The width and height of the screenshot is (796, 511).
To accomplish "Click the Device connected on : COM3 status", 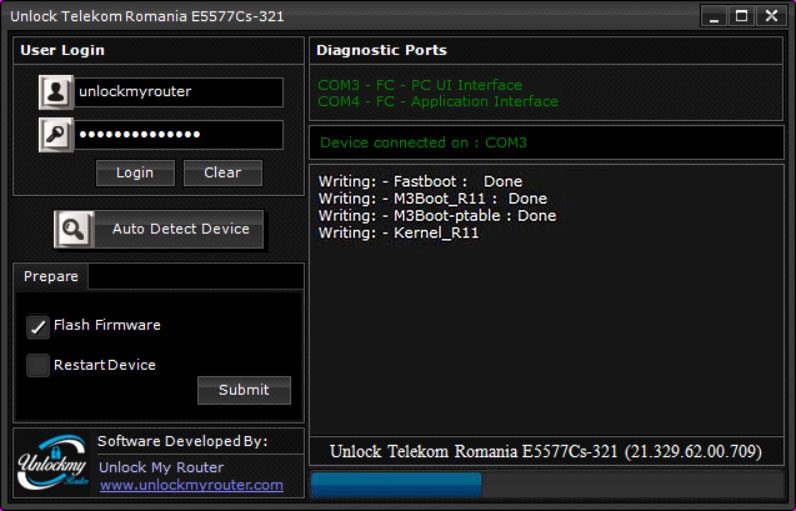I will tap(423, 143).
